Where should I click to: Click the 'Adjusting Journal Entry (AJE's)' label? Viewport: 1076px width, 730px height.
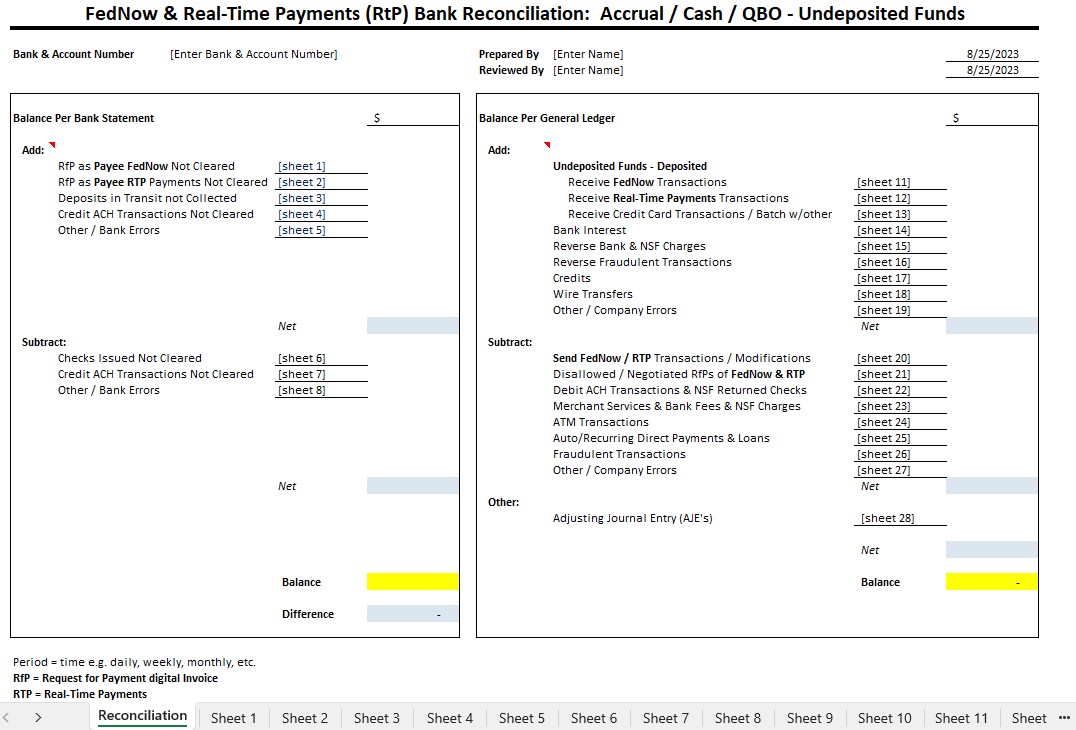click(x=633, y=518)
